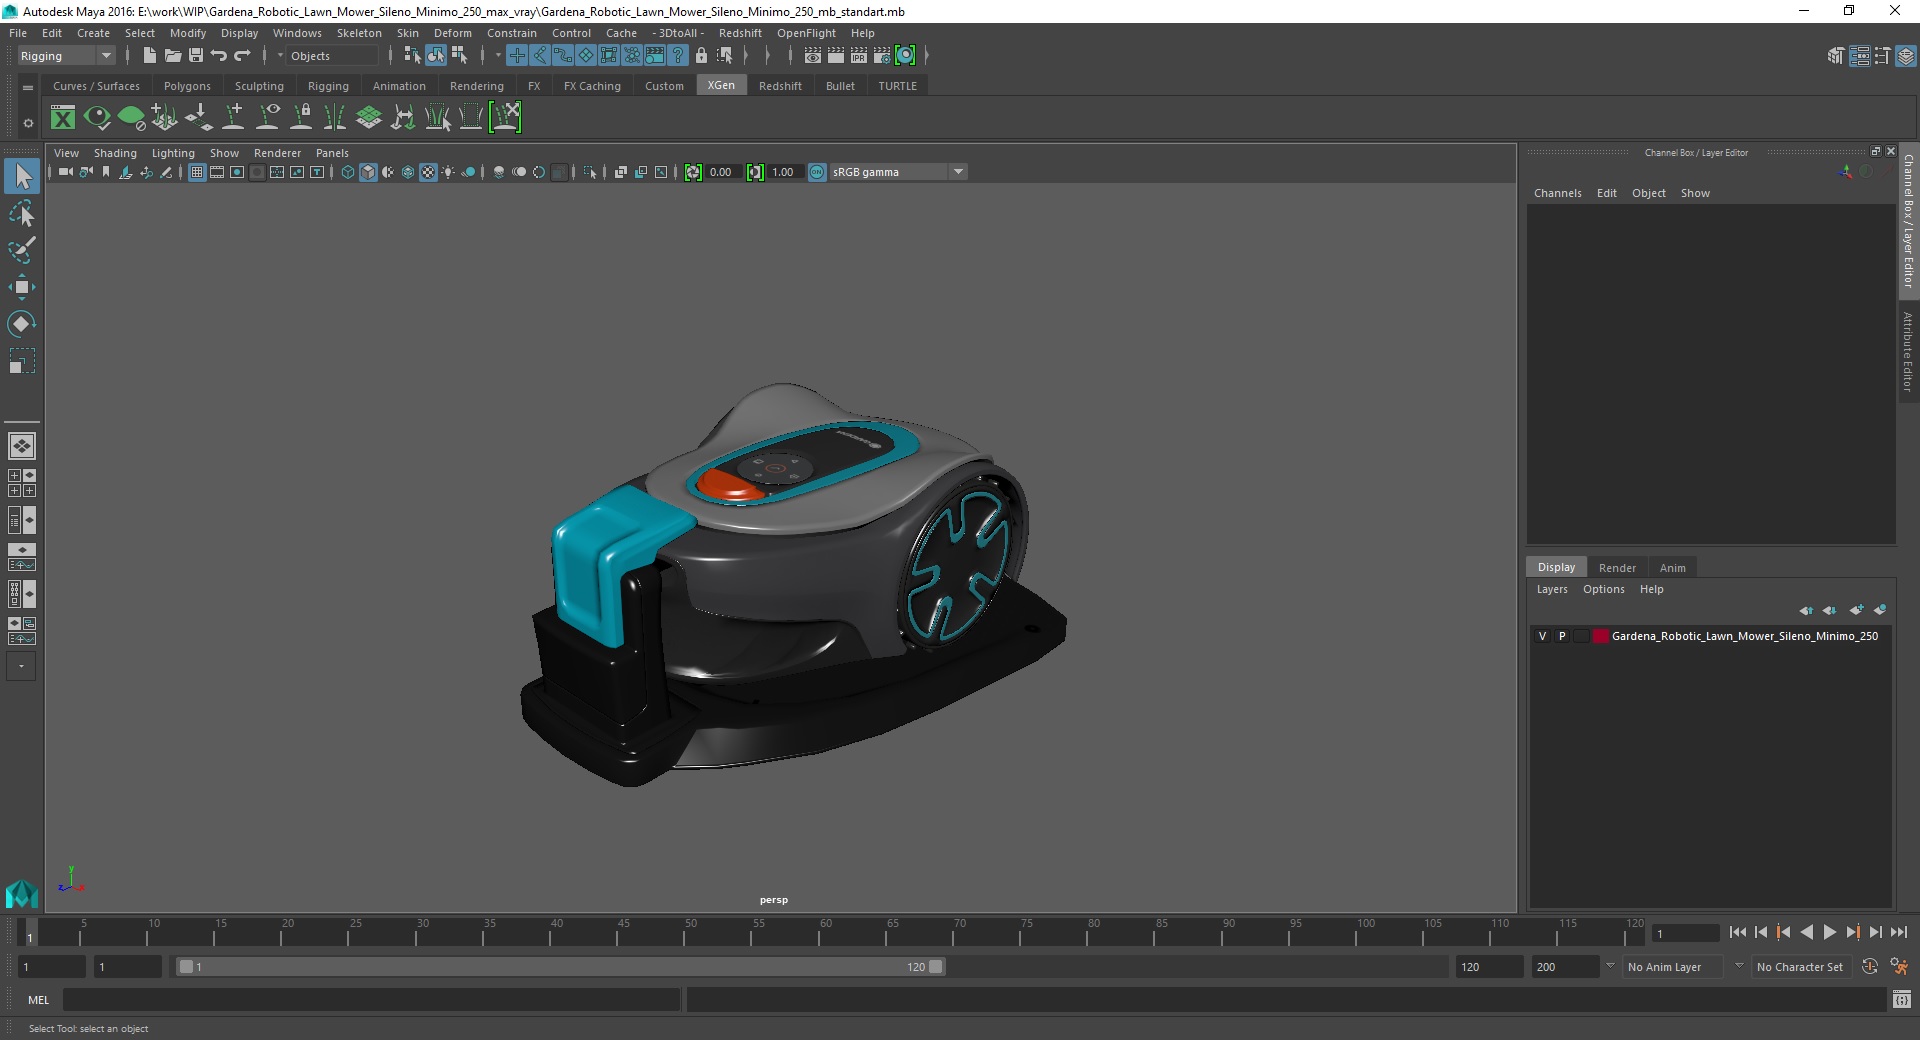Screen dimensions: 1920x1040
Task: Toggle viewport grid display icon
Action: pyautogui.click(x=197, y=172)
